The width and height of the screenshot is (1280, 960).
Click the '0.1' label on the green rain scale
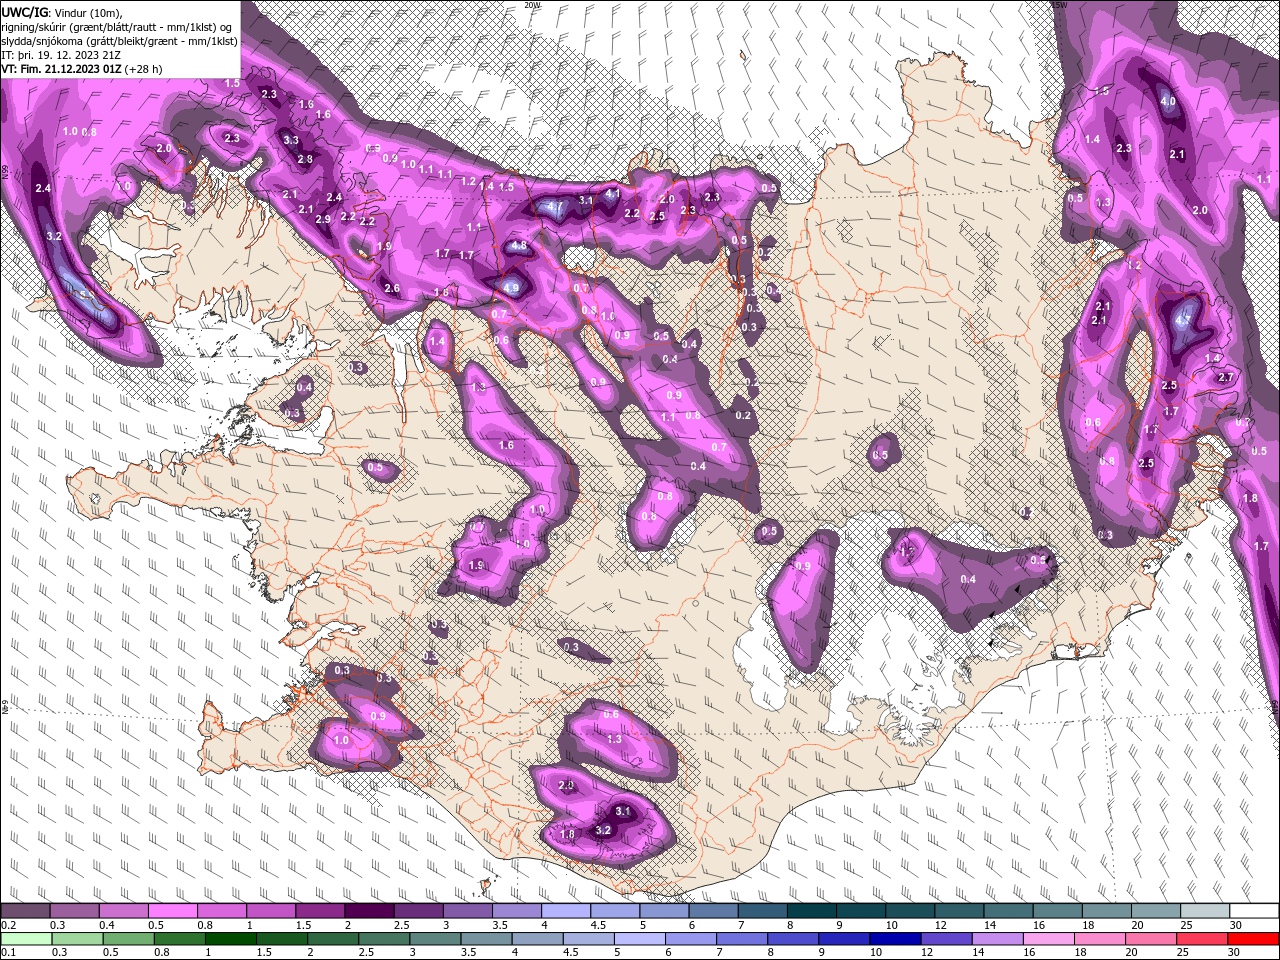point(9,952)
